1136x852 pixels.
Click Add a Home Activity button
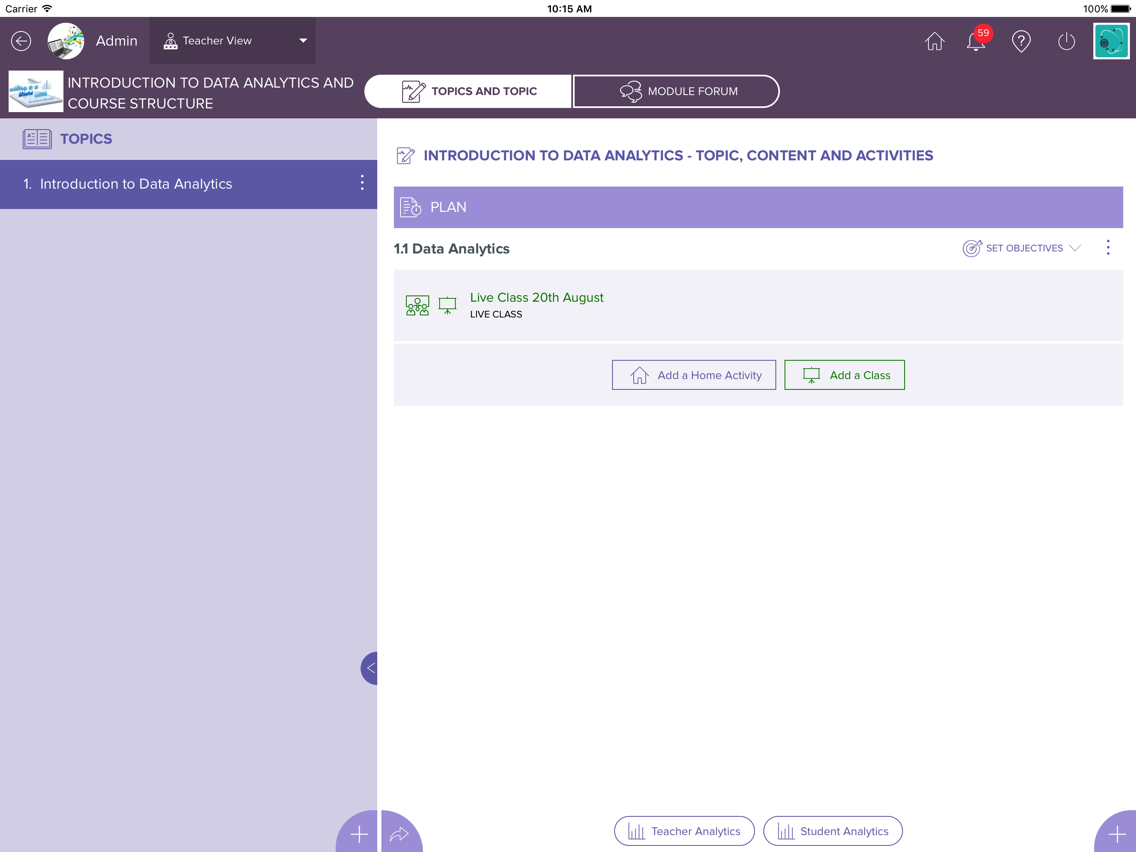tap(694, 375)
